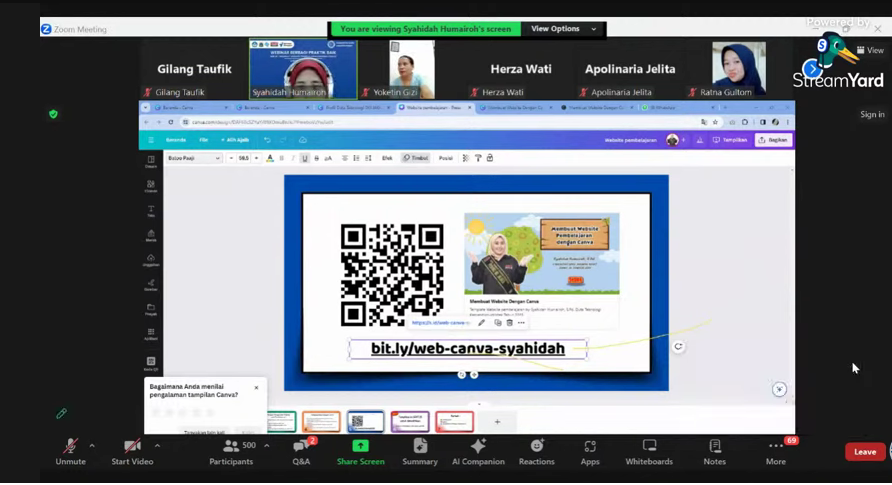Image resolution: width=892 pixels, height=485 pixels.
Task: Open the Q&A panel
Action: coord(302,452)
